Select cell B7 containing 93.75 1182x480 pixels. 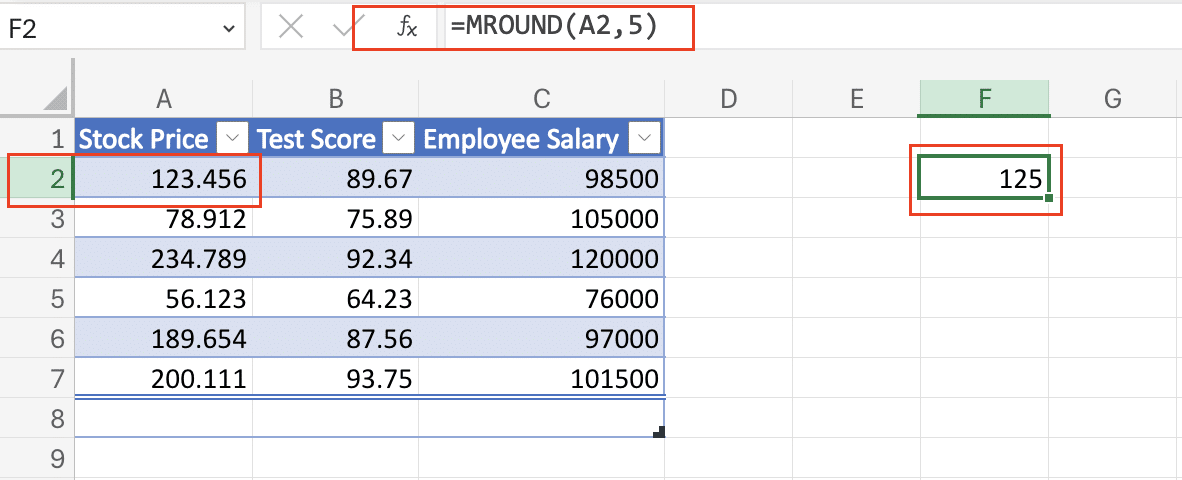click(335, 378)
